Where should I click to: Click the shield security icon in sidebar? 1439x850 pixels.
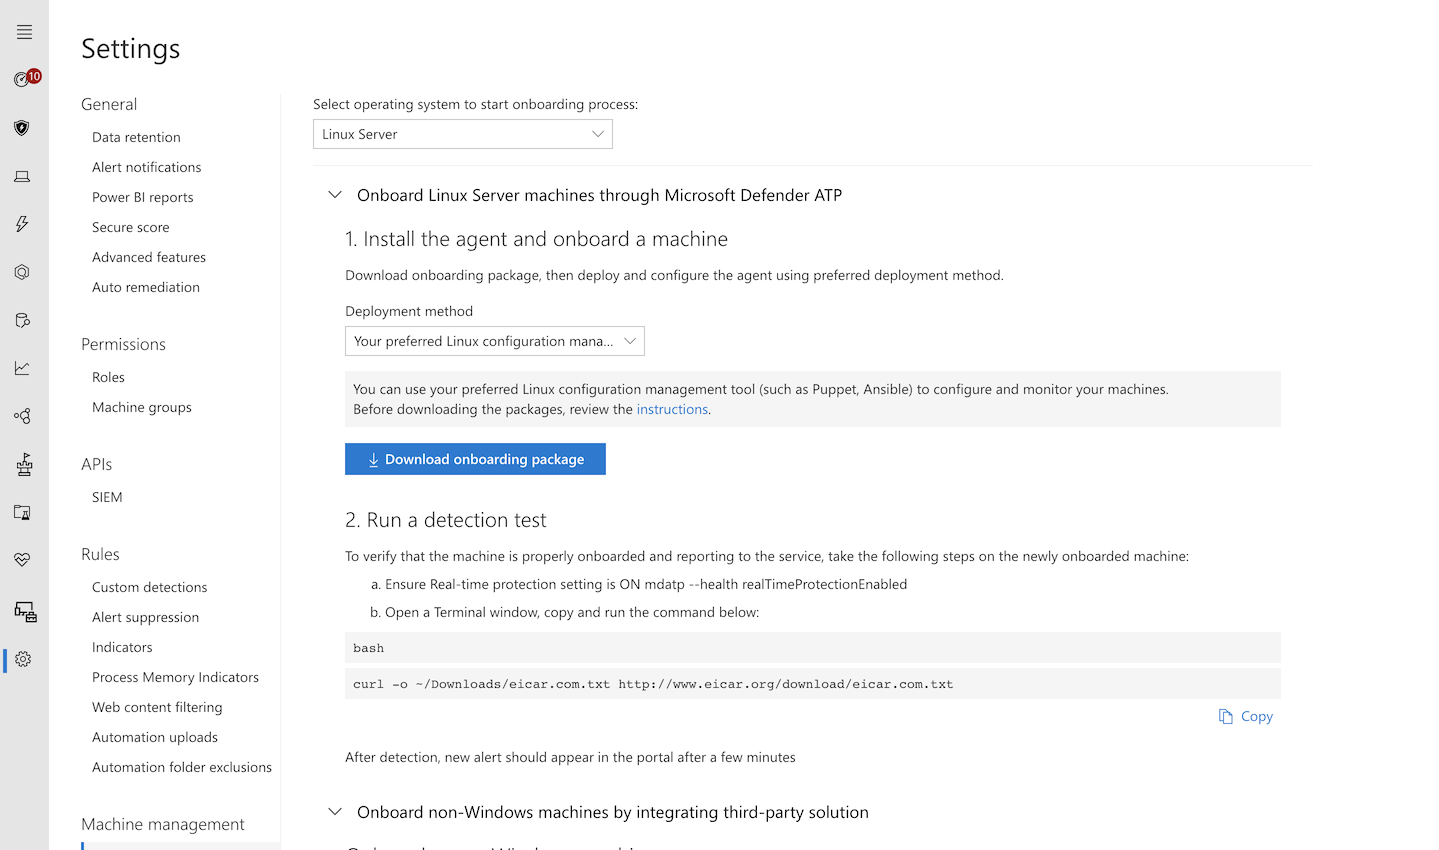pos(22,128)
